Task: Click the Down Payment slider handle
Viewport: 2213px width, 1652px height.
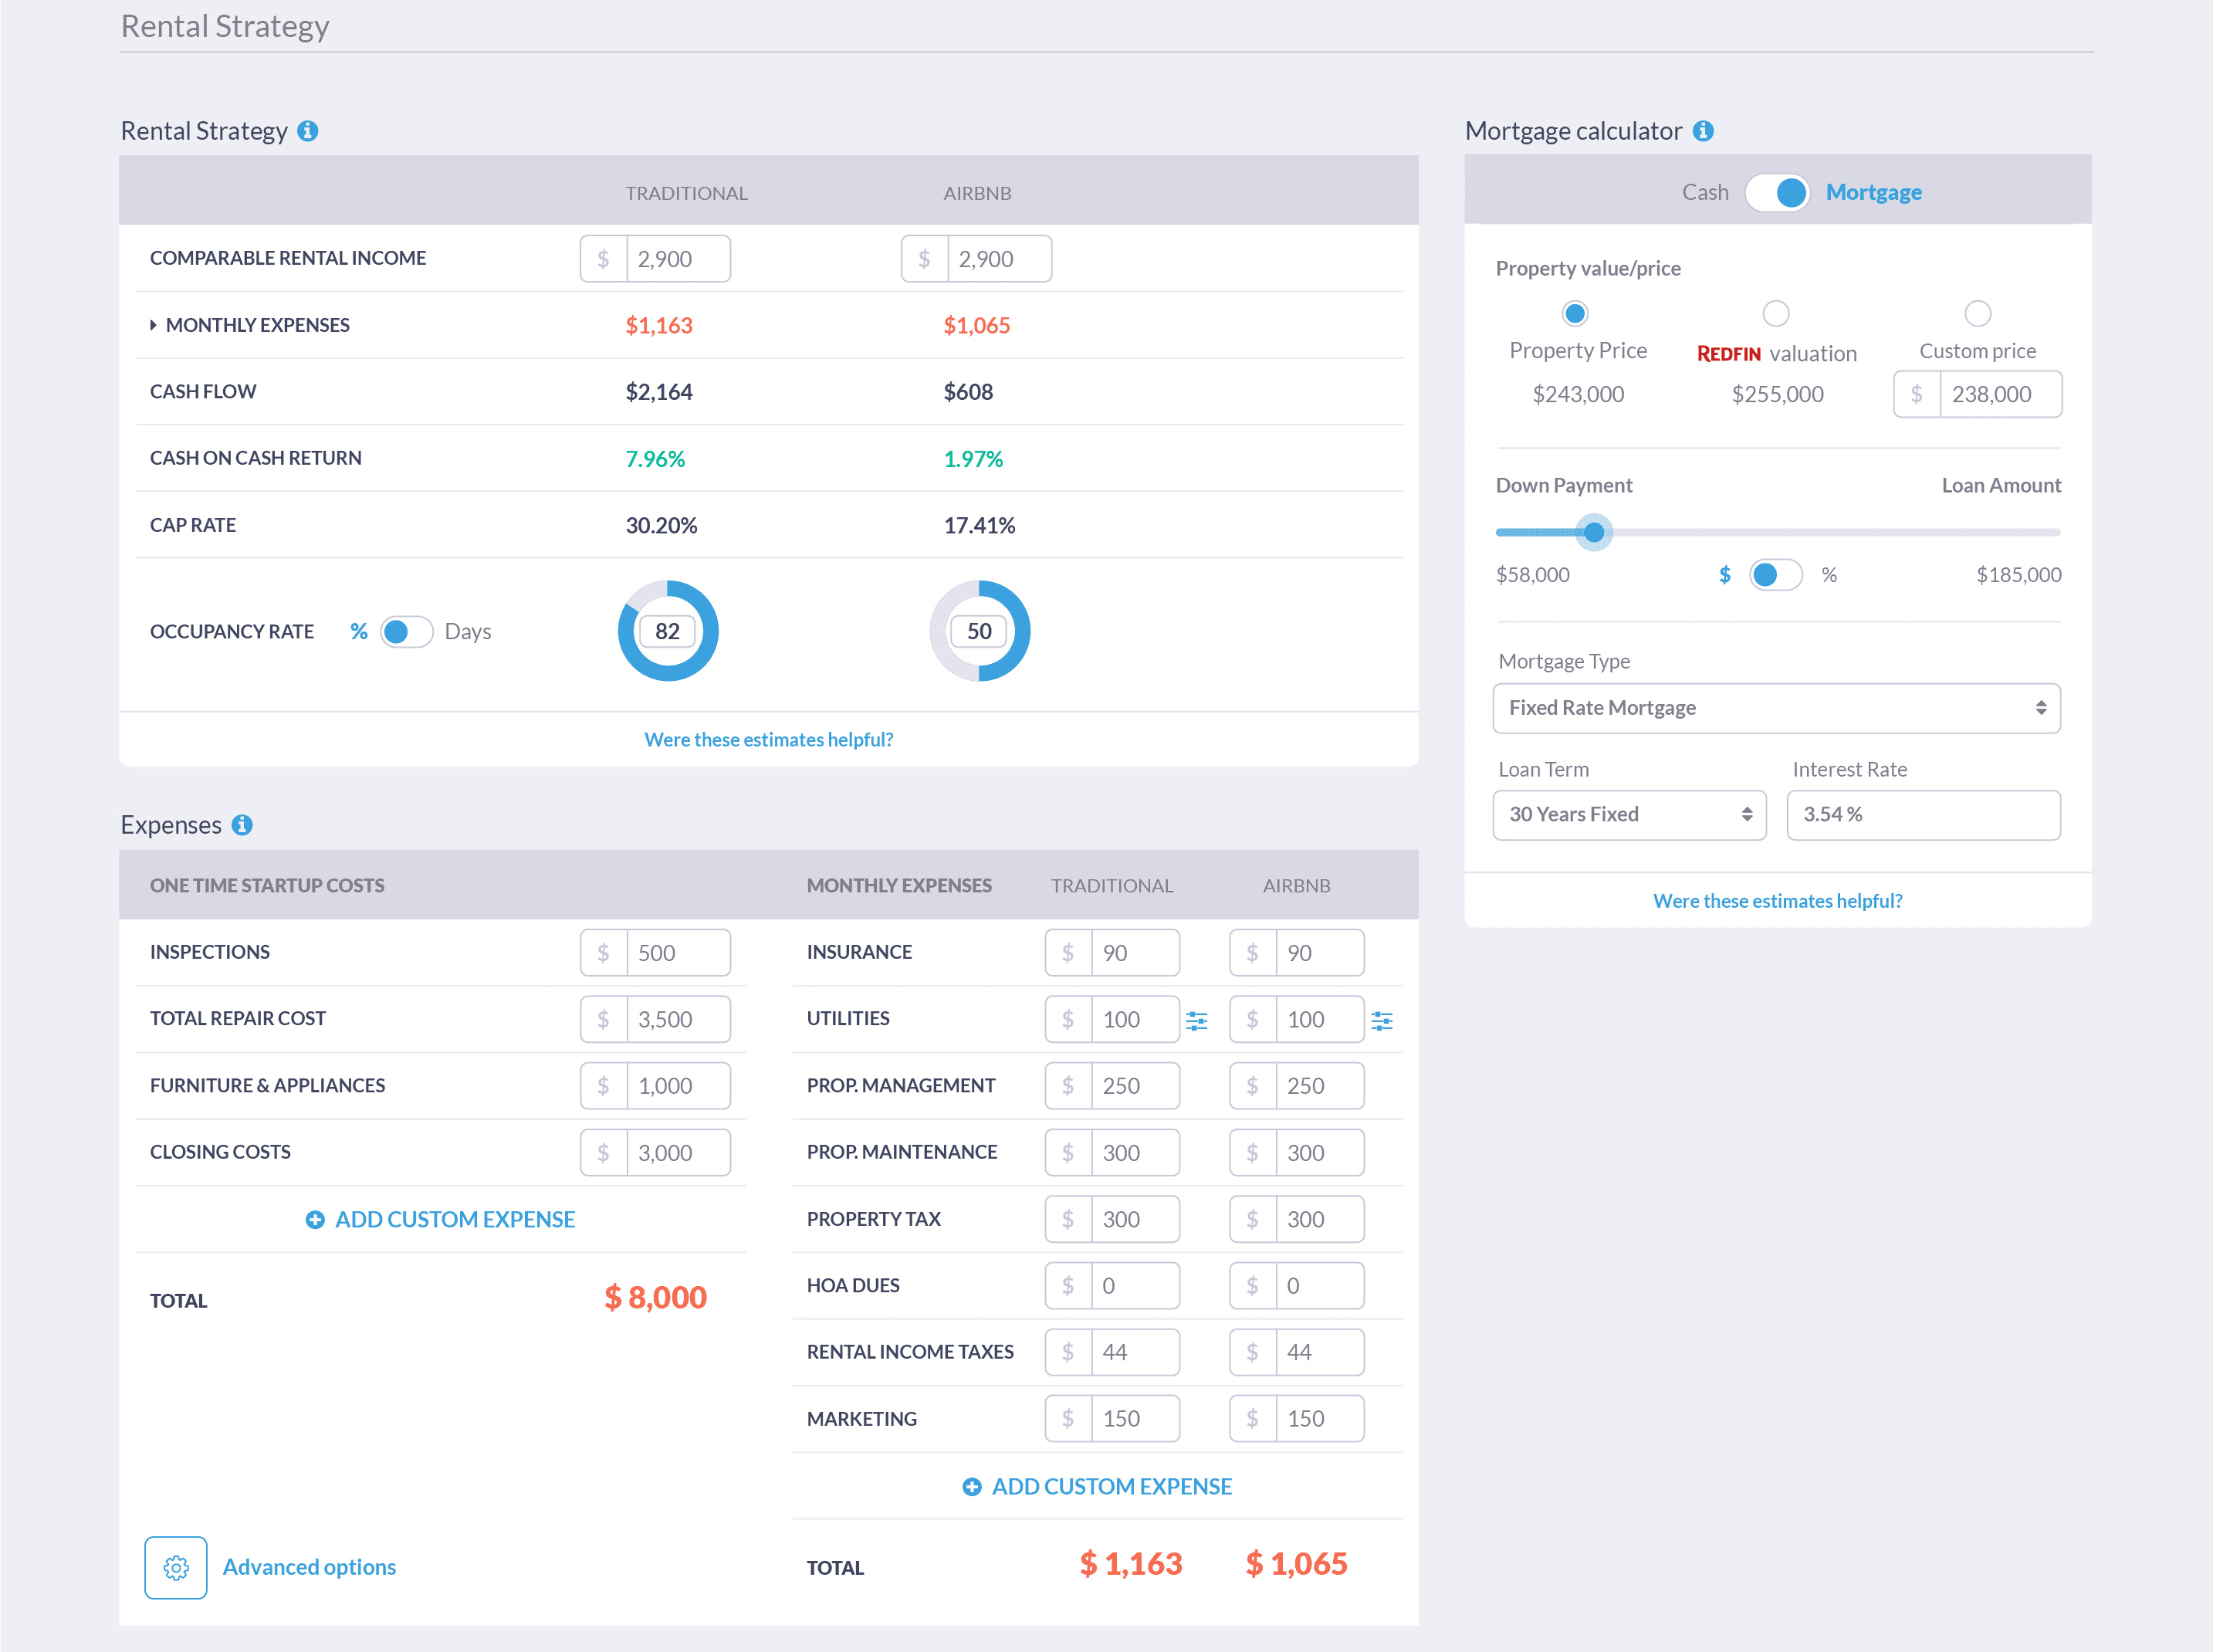Action: coord(1594,532)
